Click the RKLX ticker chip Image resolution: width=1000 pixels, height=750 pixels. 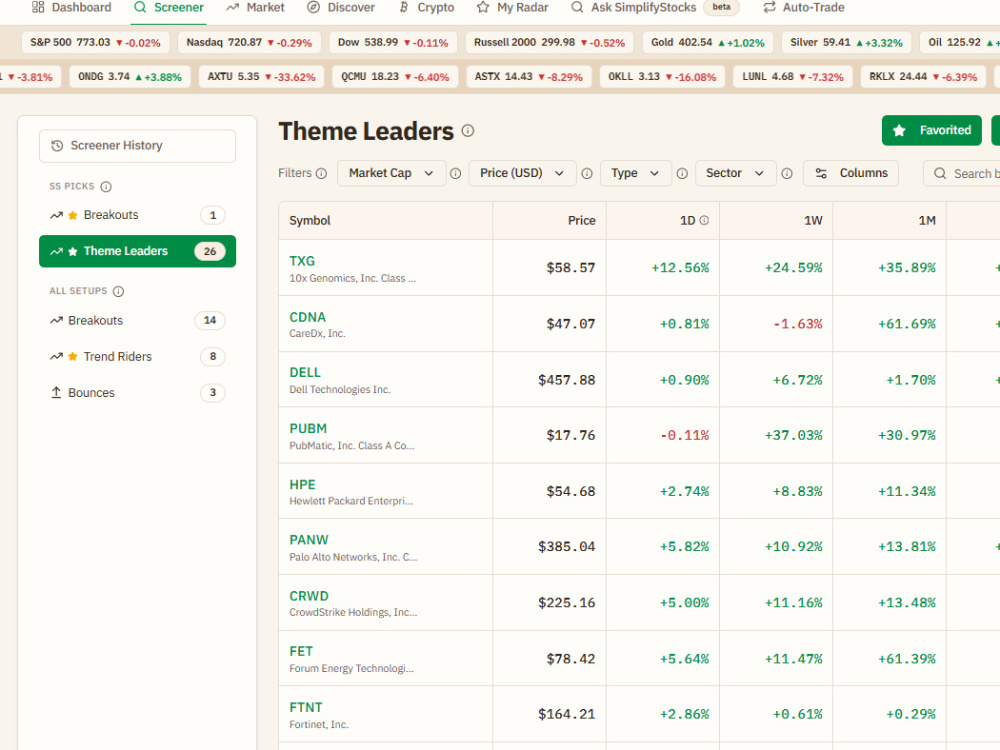(x=923, y=77)
